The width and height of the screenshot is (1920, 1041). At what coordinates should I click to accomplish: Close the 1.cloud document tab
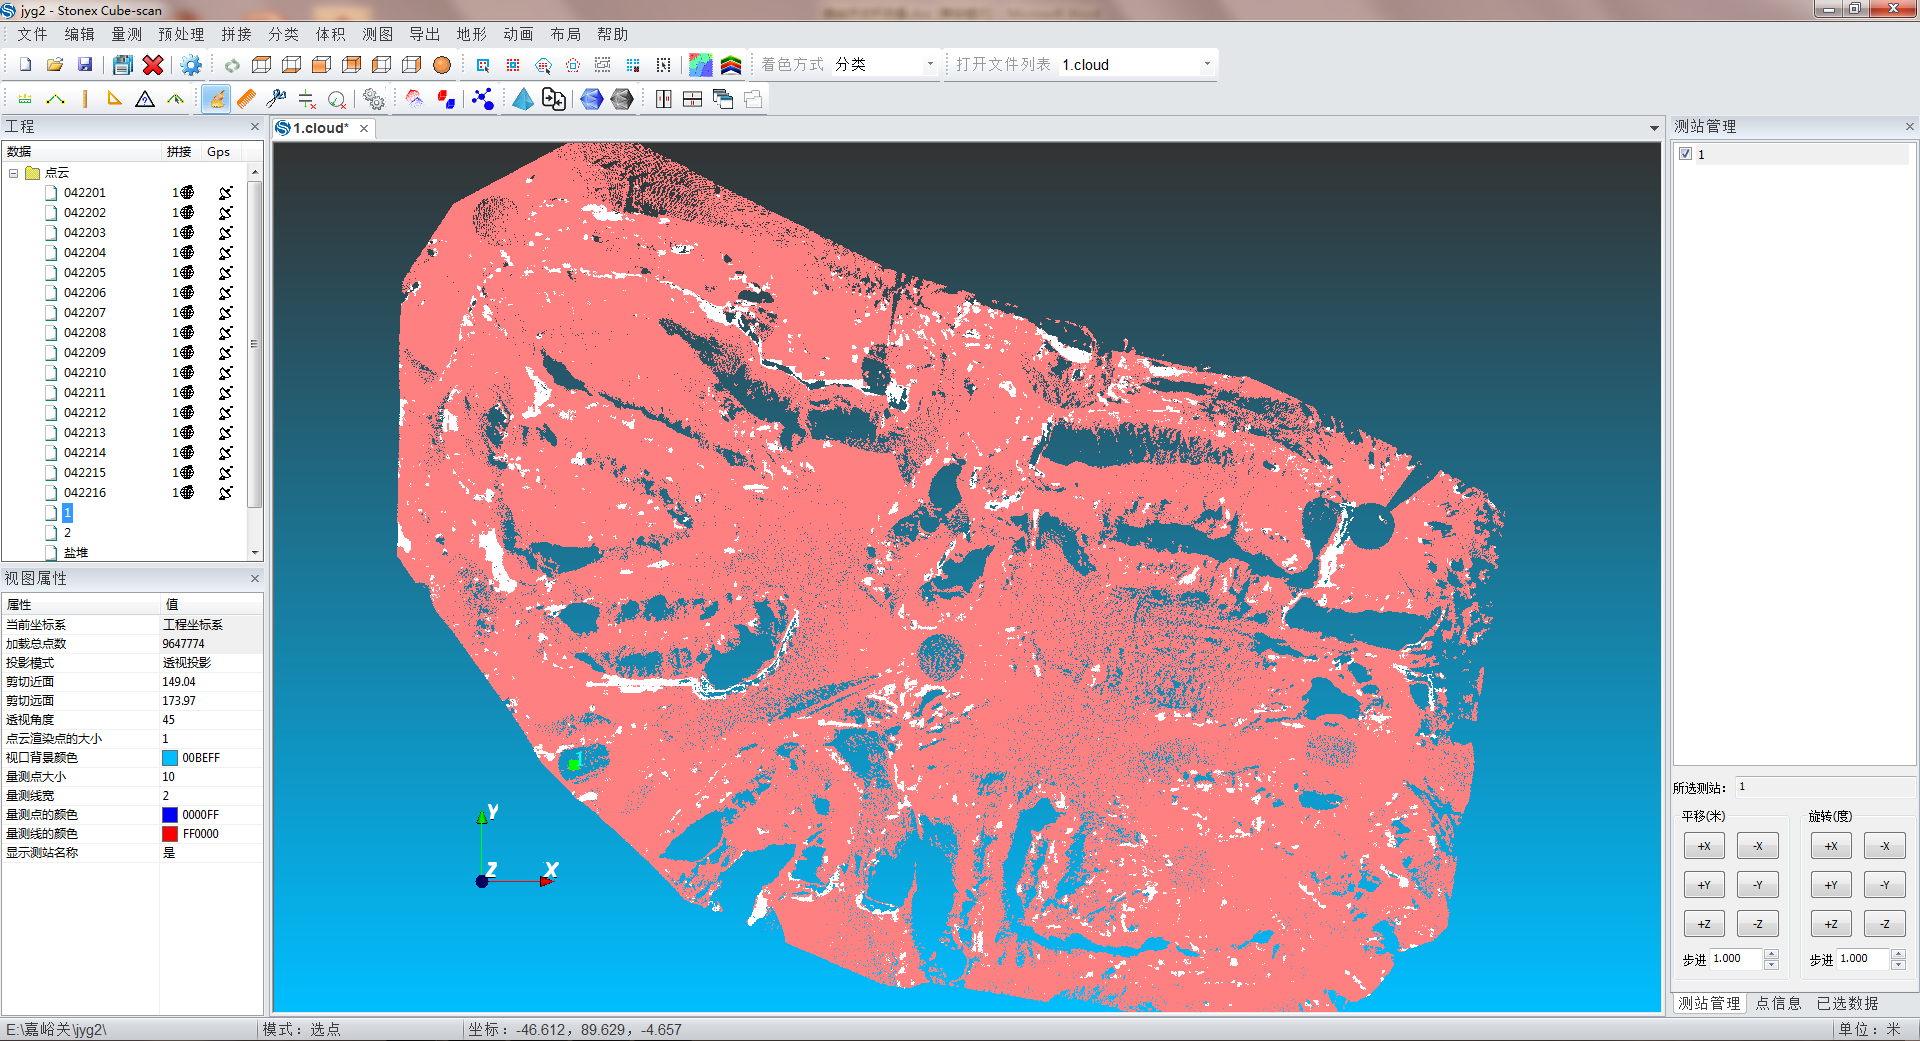tap(364, 128)
